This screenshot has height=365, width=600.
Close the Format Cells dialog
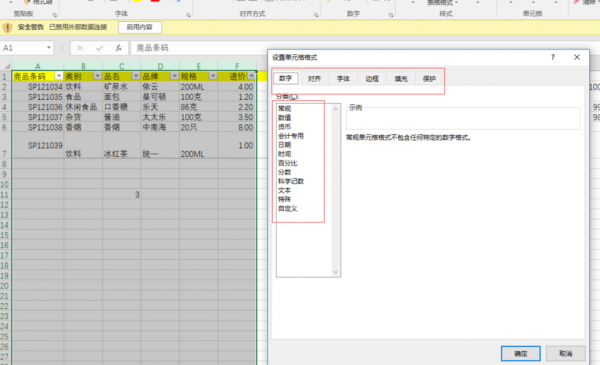(x=577, y=57)
